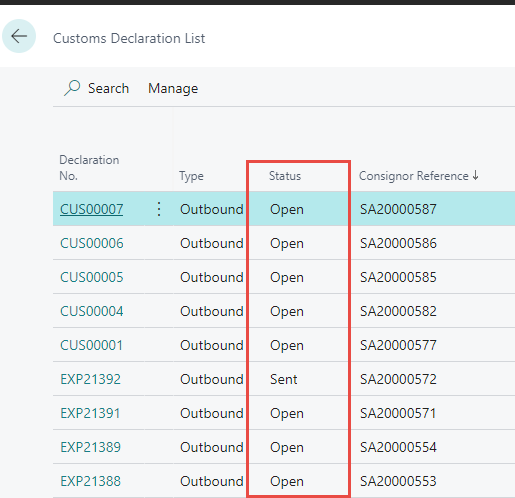Open the declaration CUS00006 link
The width and height of the screenshot is (515, 498).
point(92,243)
